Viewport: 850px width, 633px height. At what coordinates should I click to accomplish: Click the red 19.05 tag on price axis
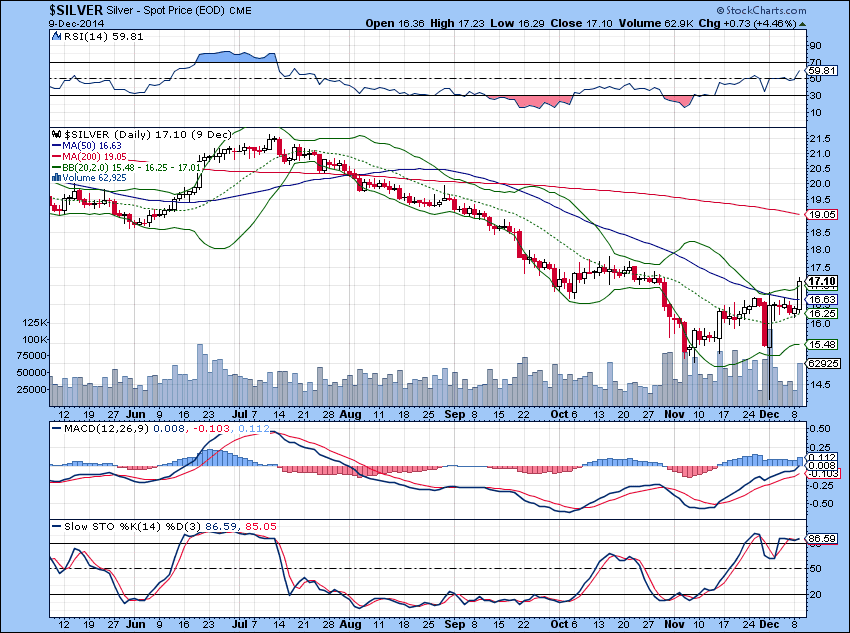(x=822, y=214)
